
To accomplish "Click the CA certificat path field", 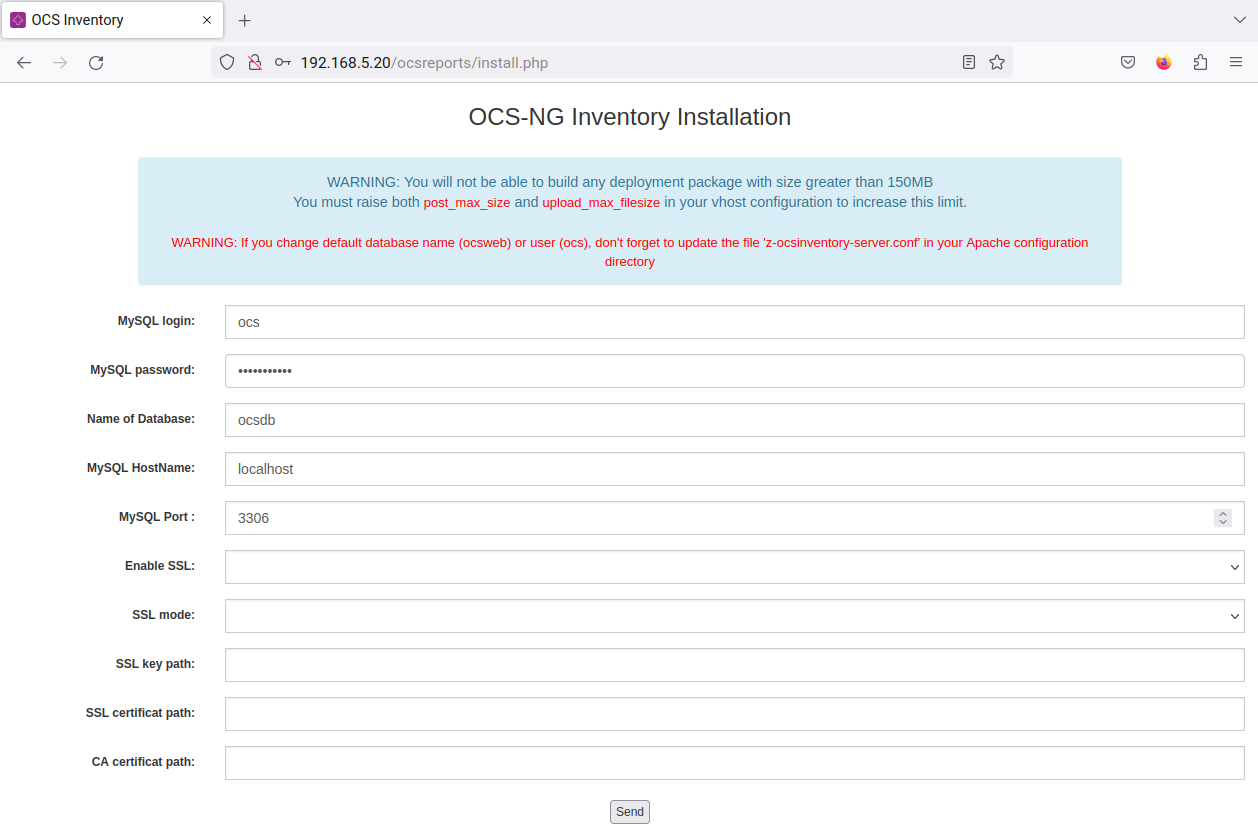I will point(734,763).
